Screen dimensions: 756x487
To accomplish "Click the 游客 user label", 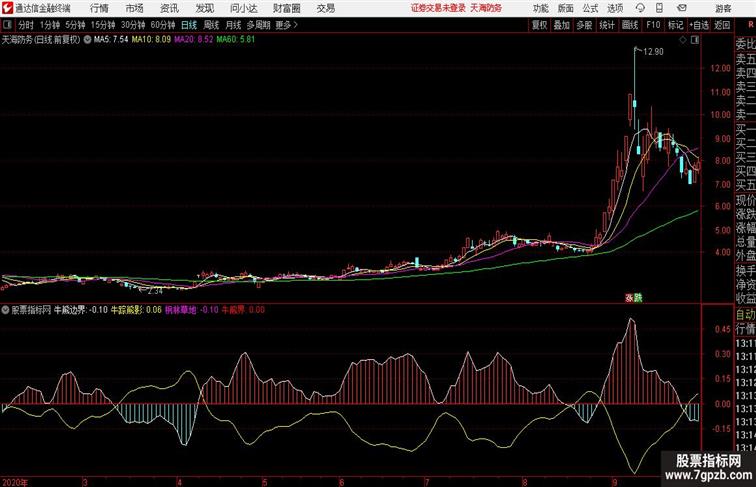I will click(723, 8).
